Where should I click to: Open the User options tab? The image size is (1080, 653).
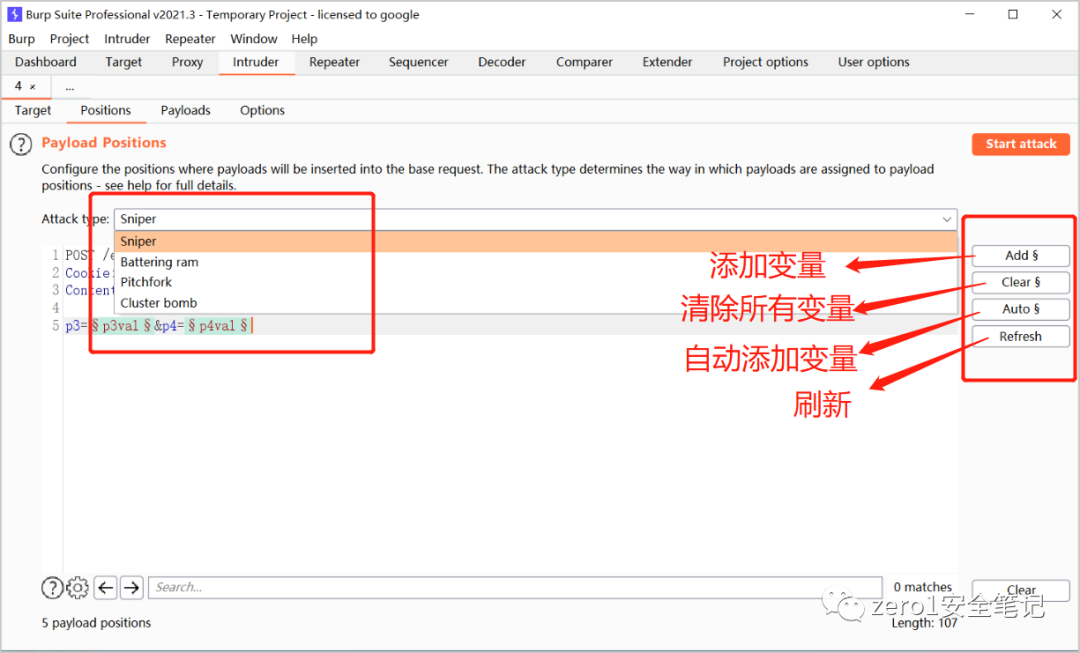pyautogui.click(x=873, y=62)
